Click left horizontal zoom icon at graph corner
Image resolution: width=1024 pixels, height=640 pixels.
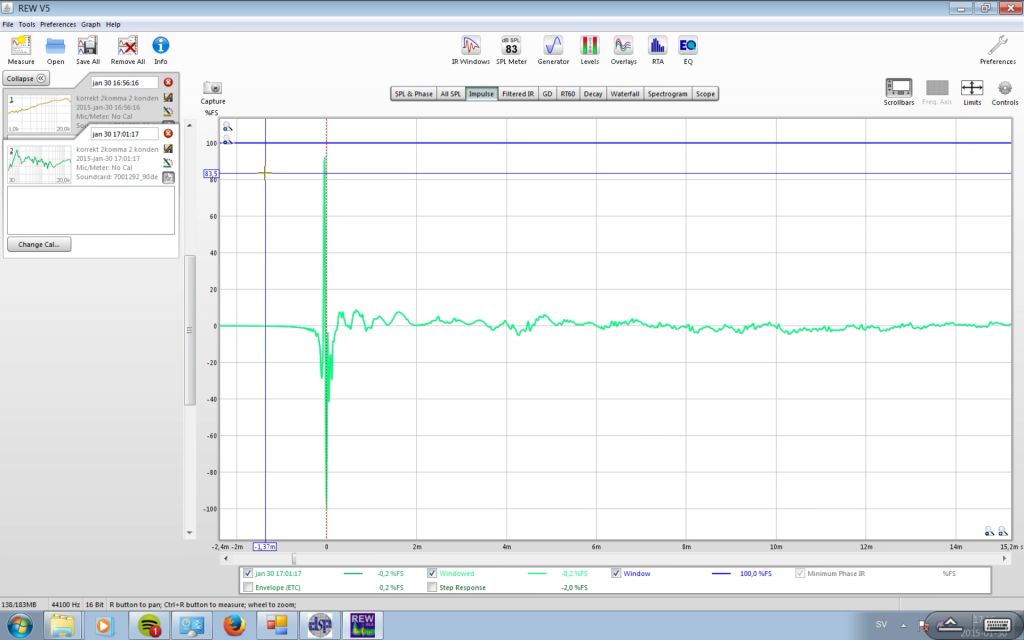pyautogui.click(x=989, y=532)
